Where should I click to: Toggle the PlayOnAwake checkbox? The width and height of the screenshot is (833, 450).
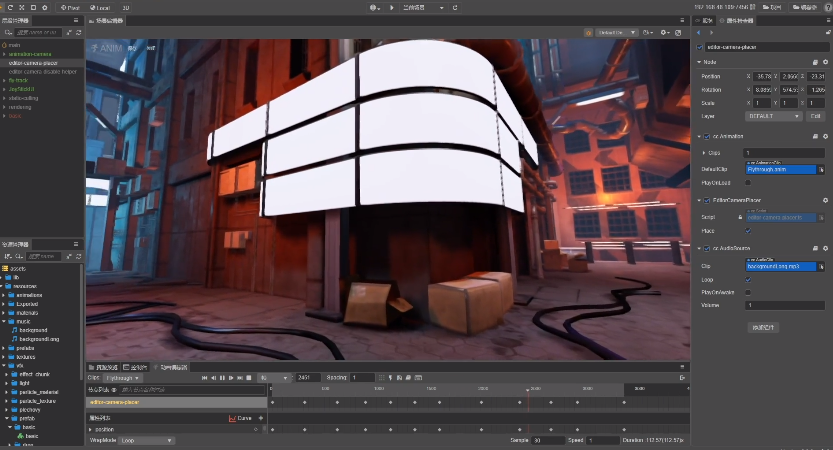coord(748,292)
